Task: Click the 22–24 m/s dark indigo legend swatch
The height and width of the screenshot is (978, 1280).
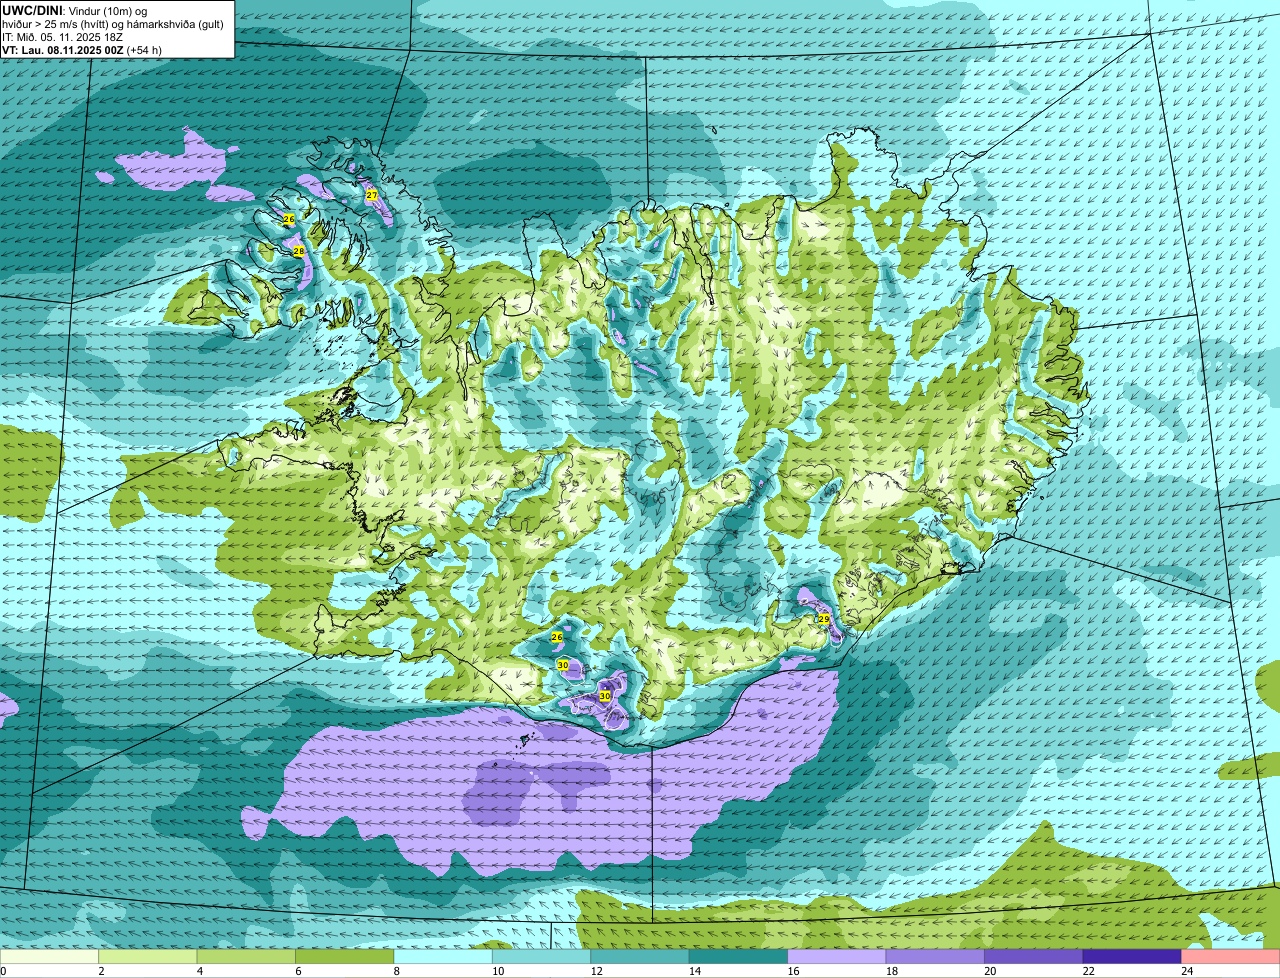Action: tap(1132, 956)
